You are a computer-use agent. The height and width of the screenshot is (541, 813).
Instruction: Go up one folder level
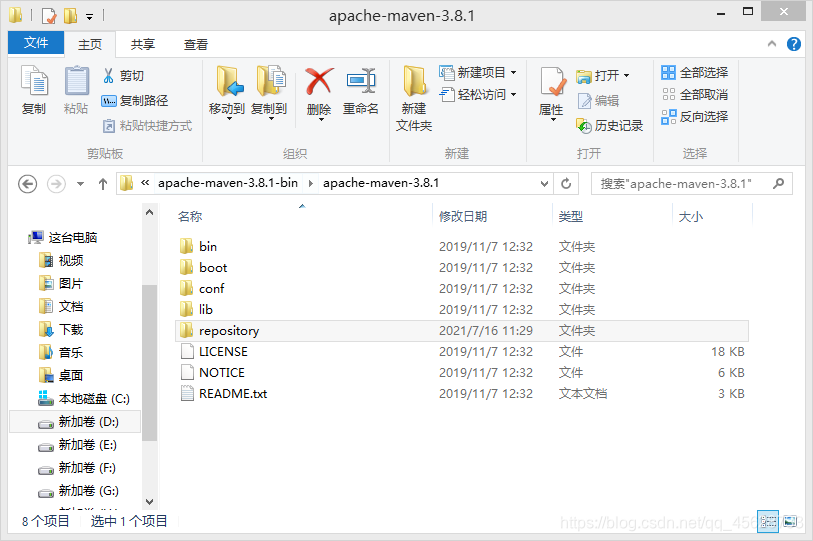coord(103,184)
